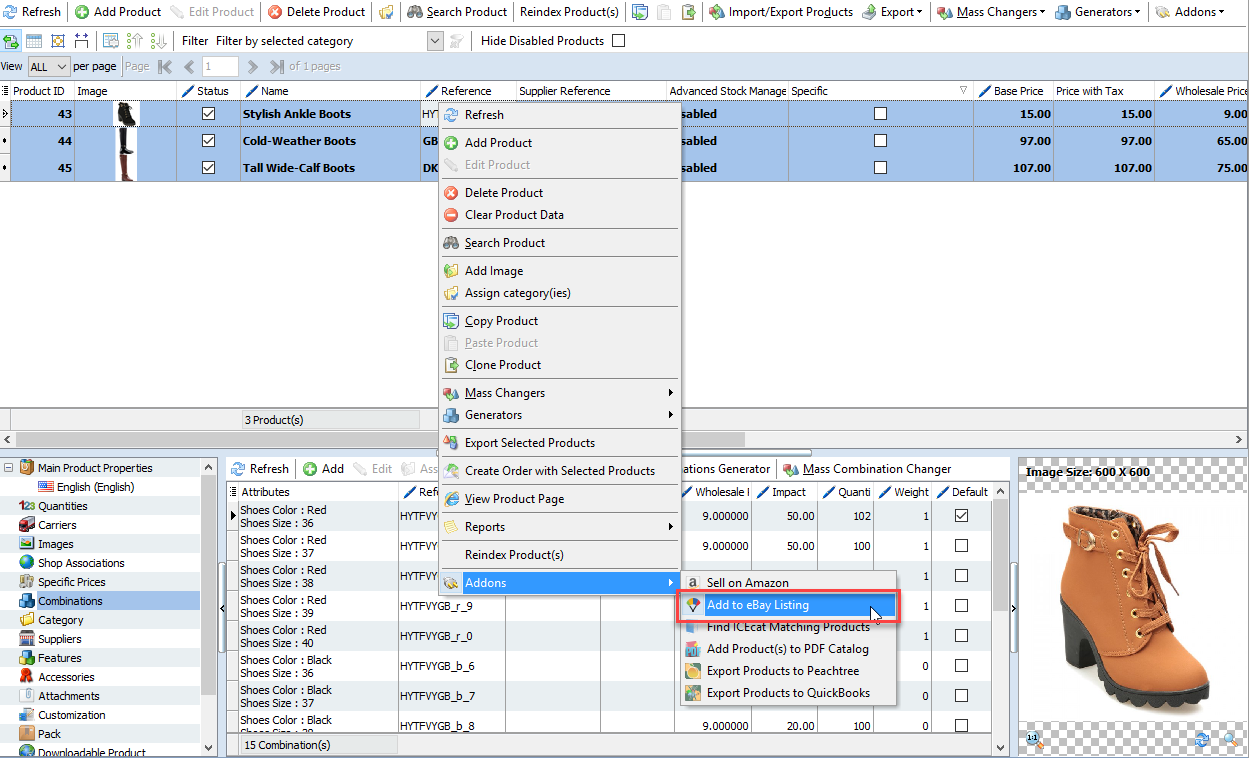This screenshot has height=758, width=1249.
Task: Click View Product Page browser icon
Action: pos(451,499)
